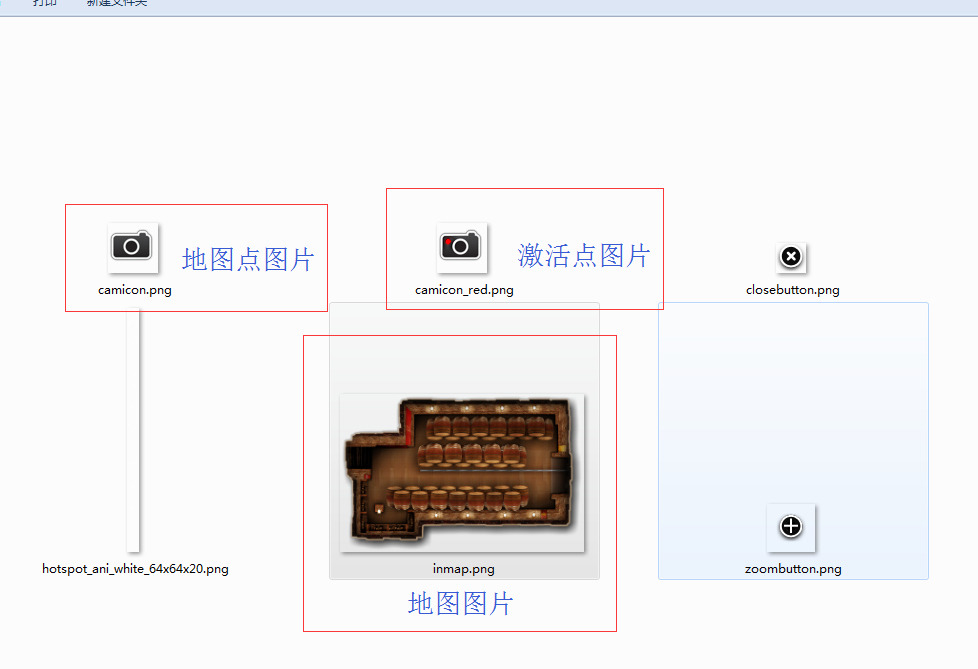Select the closebutton.png X icon file
Viewport: 978px width, 669px height.
791,257
